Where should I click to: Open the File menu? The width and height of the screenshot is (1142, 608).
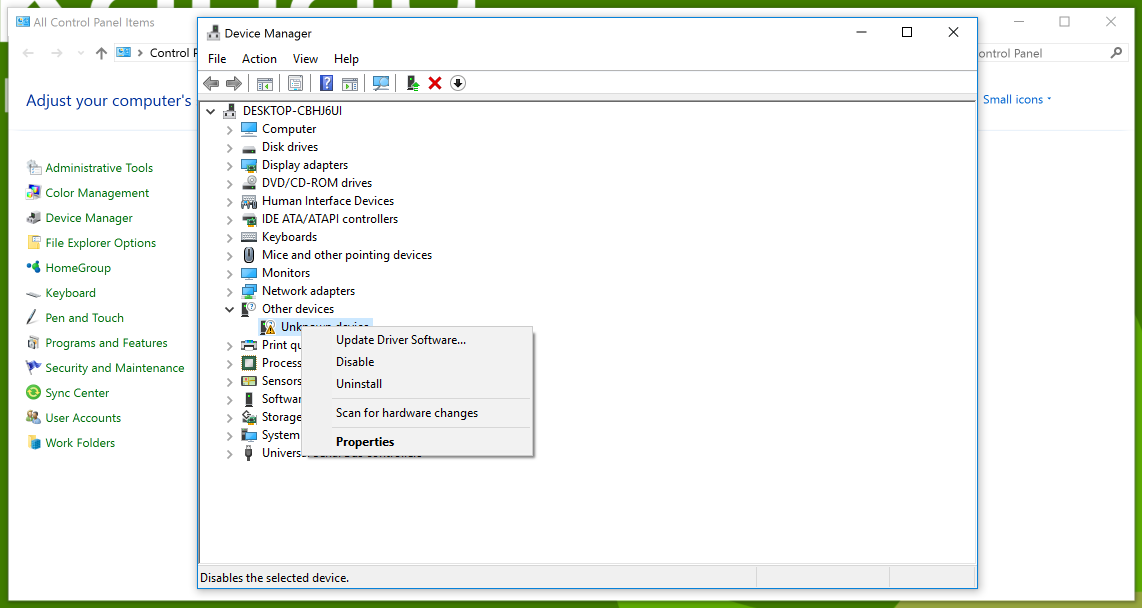pos(217,59)
